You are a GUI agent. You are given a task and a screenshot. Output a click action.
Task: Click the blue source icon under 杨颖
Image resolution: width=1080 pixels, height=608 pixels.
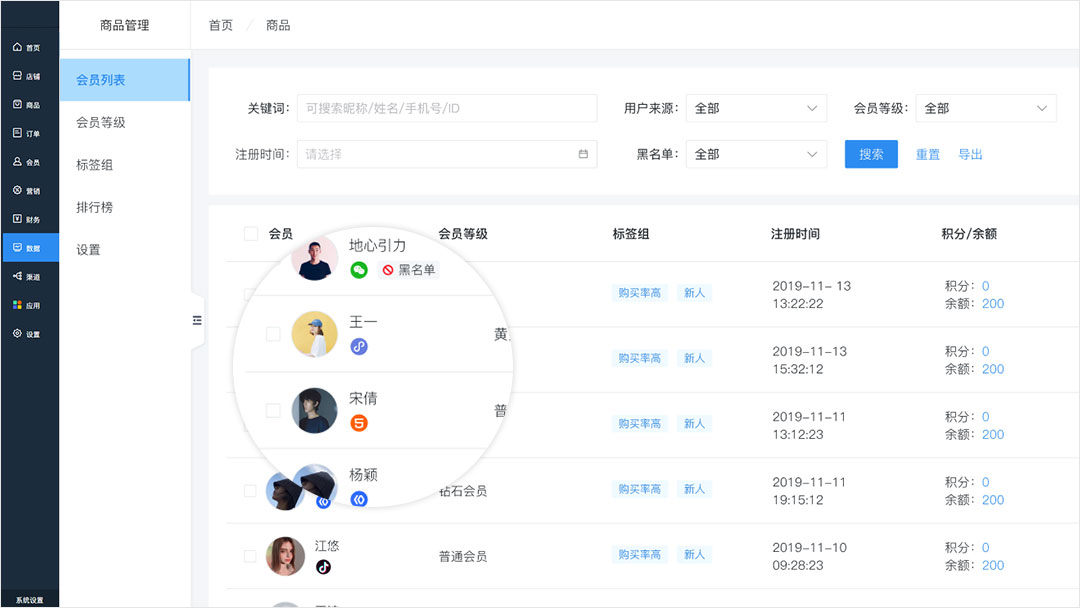[x=359, y=499]
